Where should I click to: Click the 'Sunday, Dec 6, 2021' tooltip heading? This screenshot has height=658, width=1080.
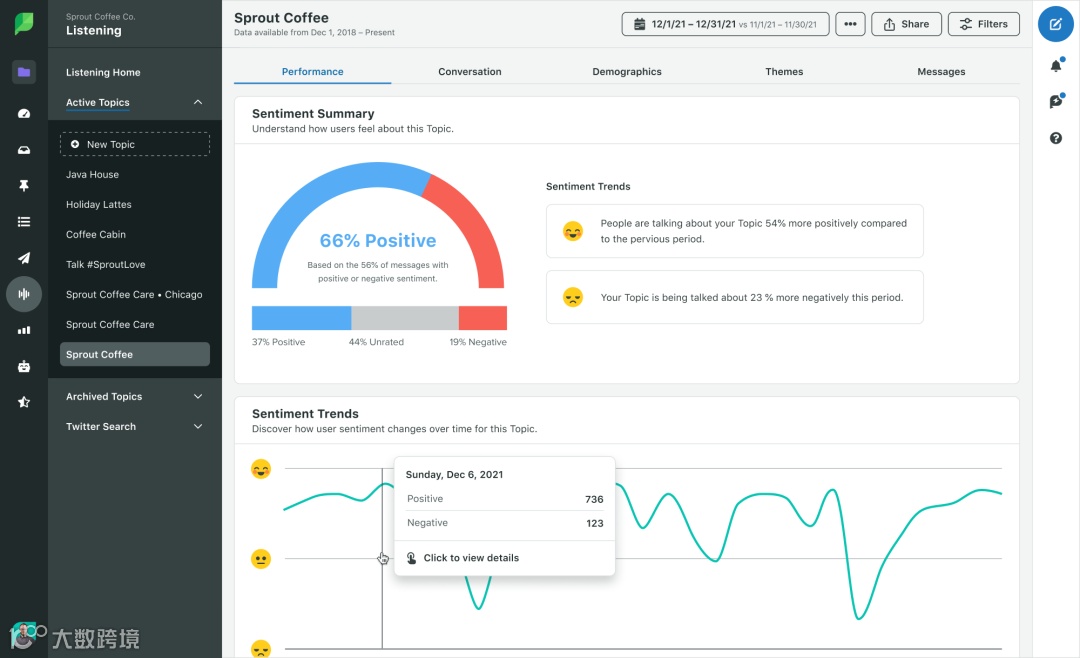point(455,475)
